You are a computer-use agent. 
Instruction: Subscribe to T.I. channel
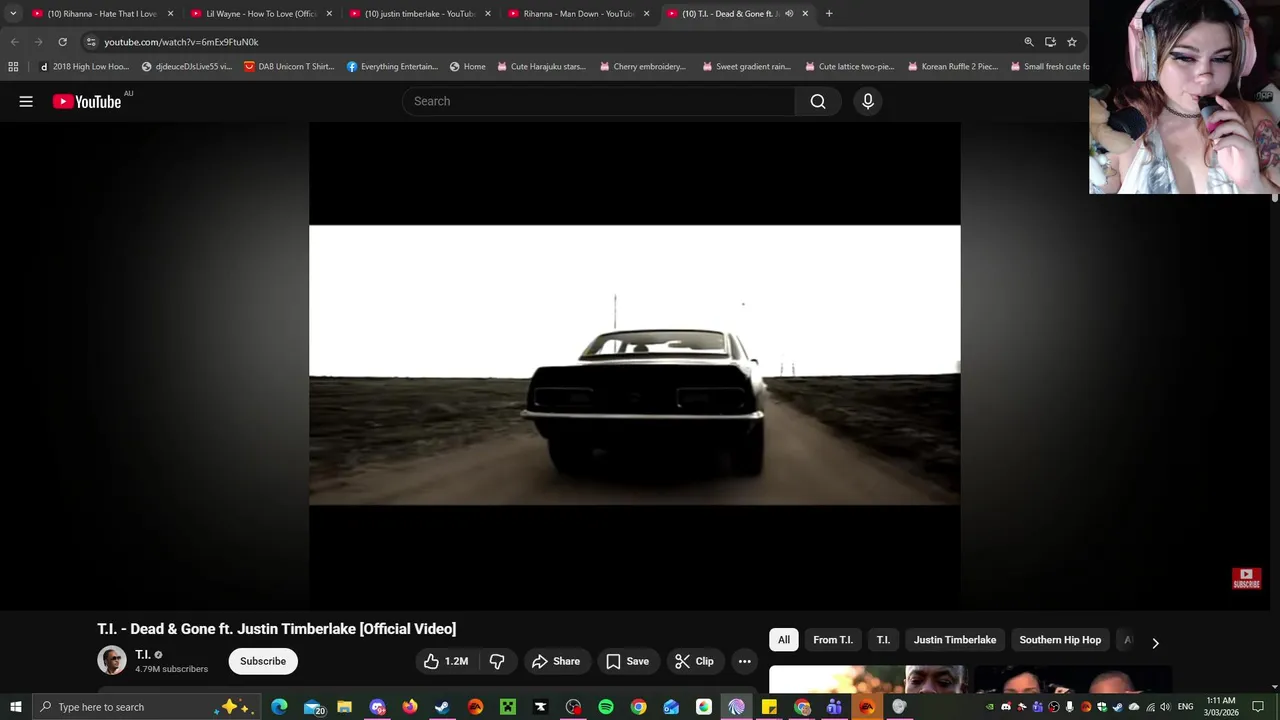(263, 661)
